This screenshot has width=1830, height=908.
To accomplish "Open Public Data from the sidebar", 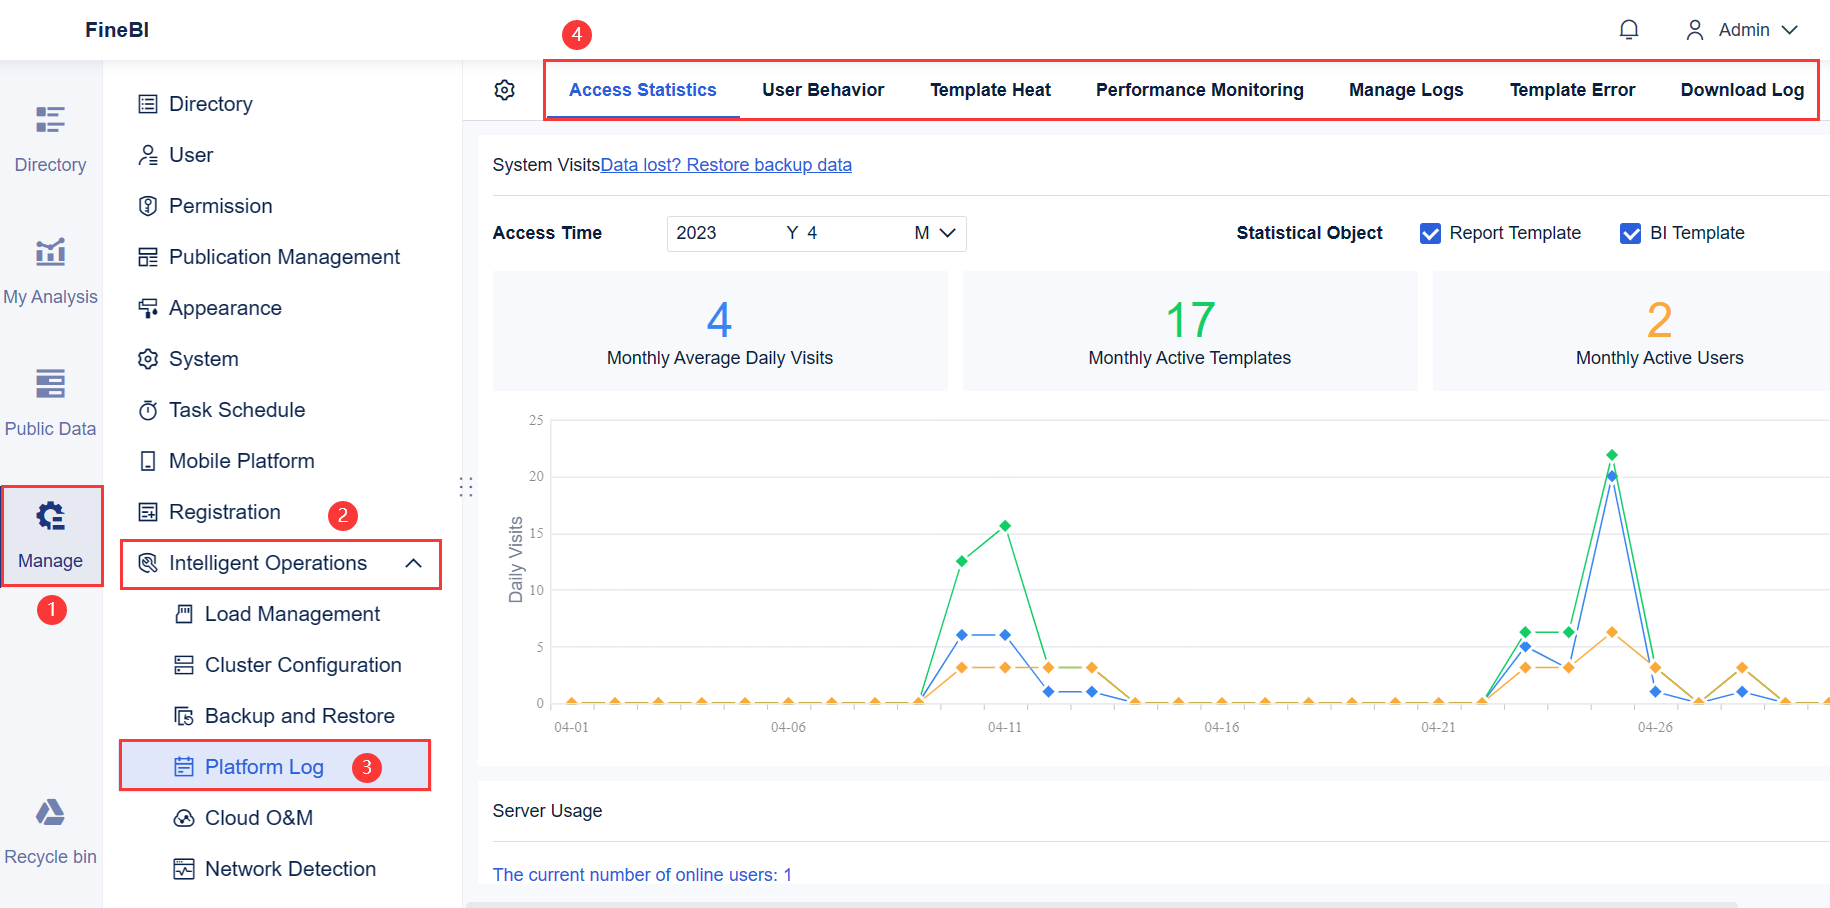I will [51, 402].
